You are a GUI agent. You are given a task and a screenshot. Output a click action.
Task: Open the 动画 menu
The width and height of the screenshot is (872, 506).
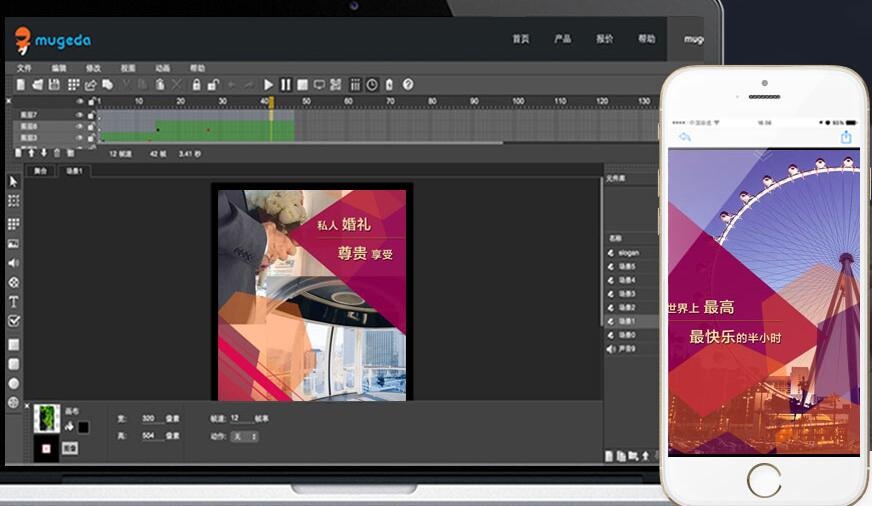162,68
